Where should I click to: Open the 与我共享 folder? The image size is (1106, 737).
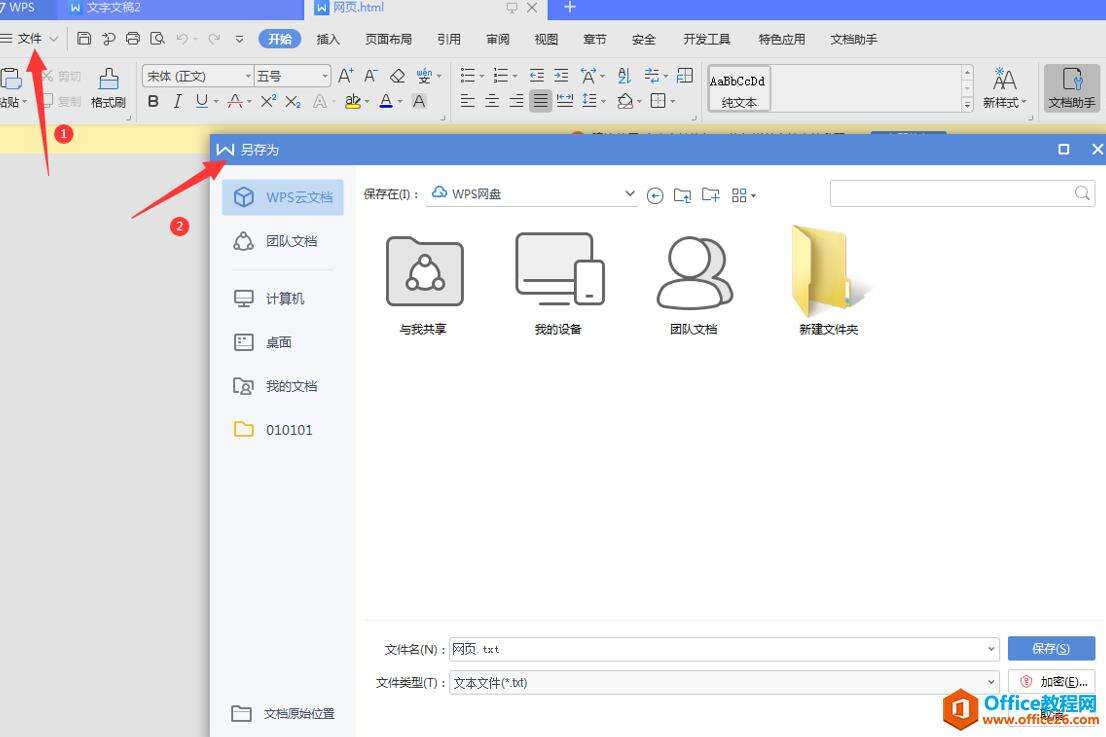click(x=424, y=286)
